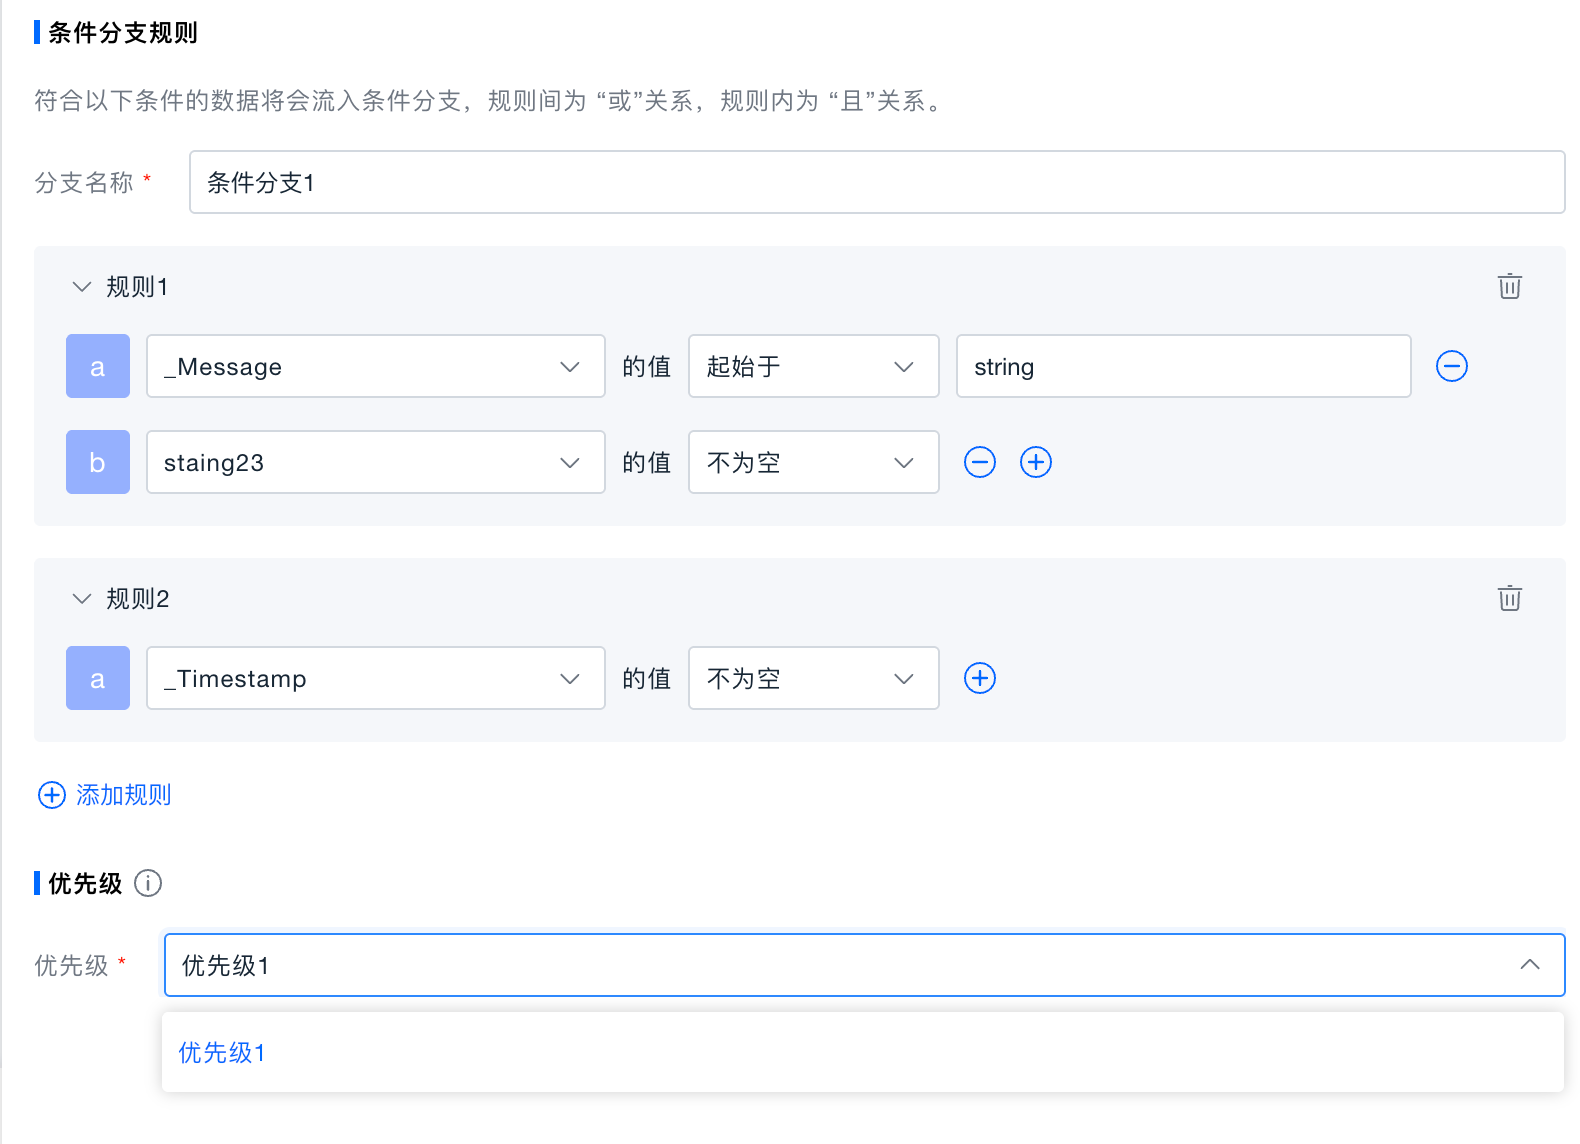Open the staing23 field dropdown
The image size is (1580, 1144).
tap(375, 462)
